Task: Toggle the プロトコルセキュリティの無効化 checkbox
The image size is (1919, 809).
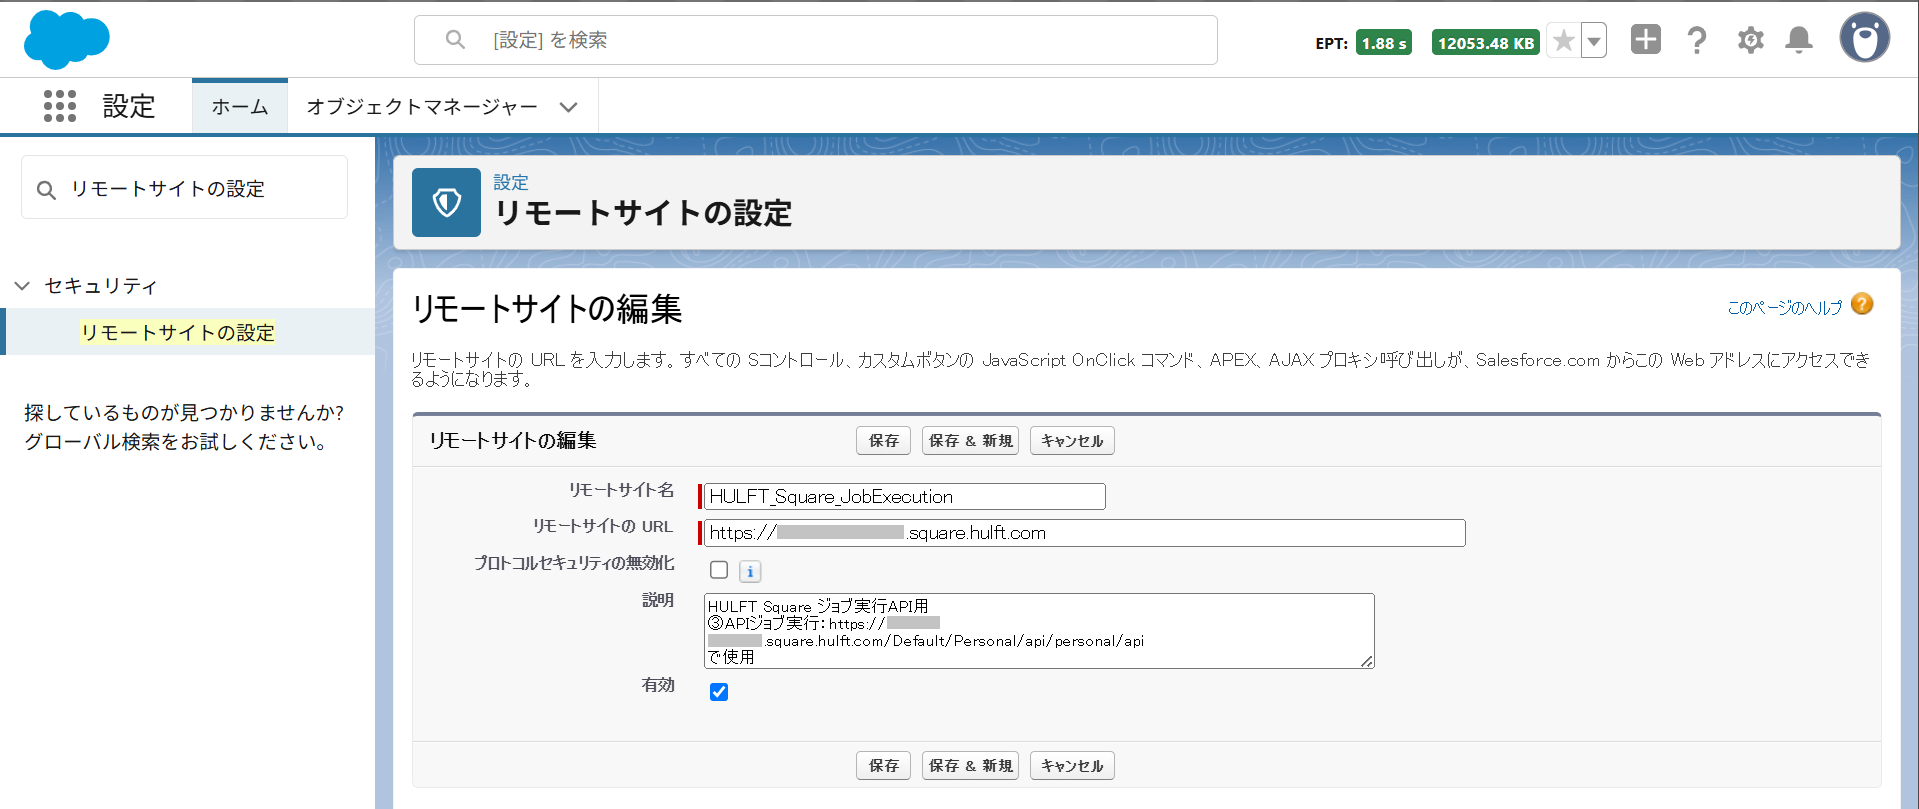Action: point(719,570)
